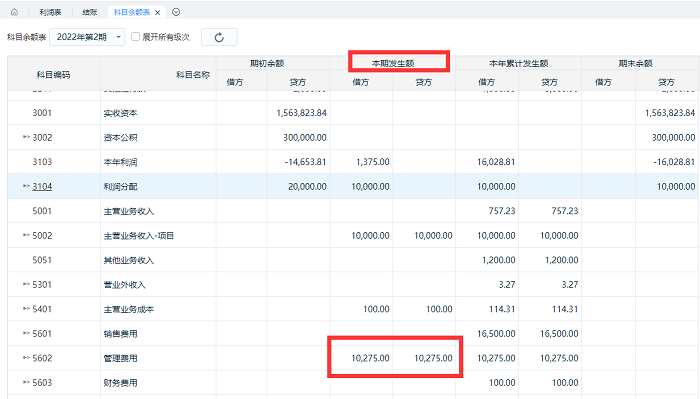Expand account 3002 资本公积

pyautogui.click(x=26, y=137)
